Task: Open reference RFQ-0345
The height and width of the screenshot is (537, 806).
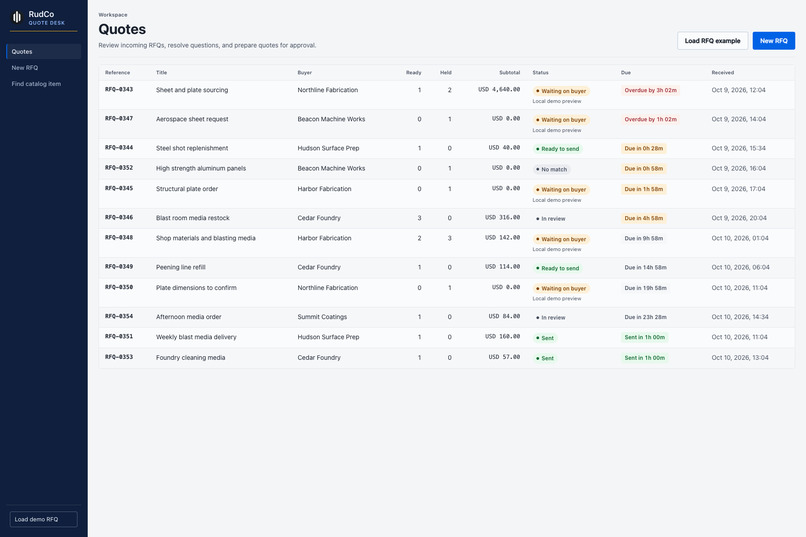Action: (119, 189)
